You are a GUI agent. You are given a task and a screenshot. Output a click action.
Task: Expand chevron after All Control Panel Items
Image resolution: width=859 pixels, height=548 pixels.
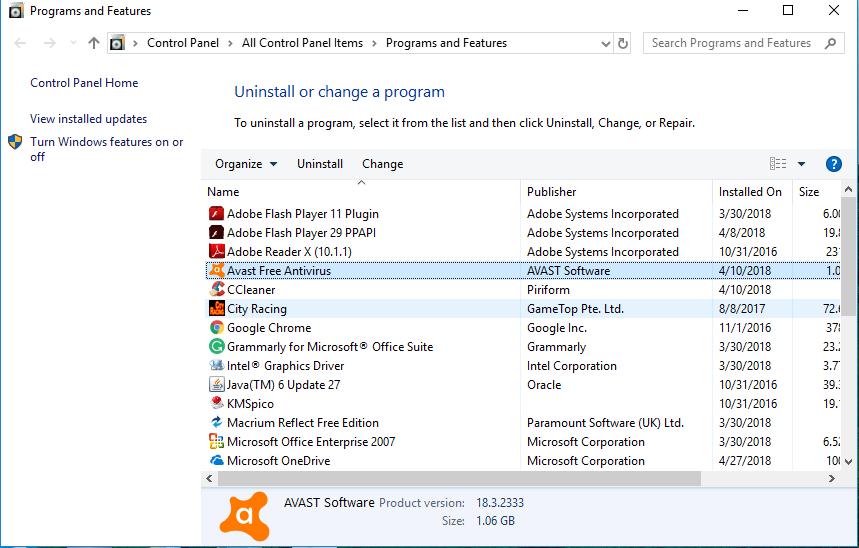click(x=374, y=43)
